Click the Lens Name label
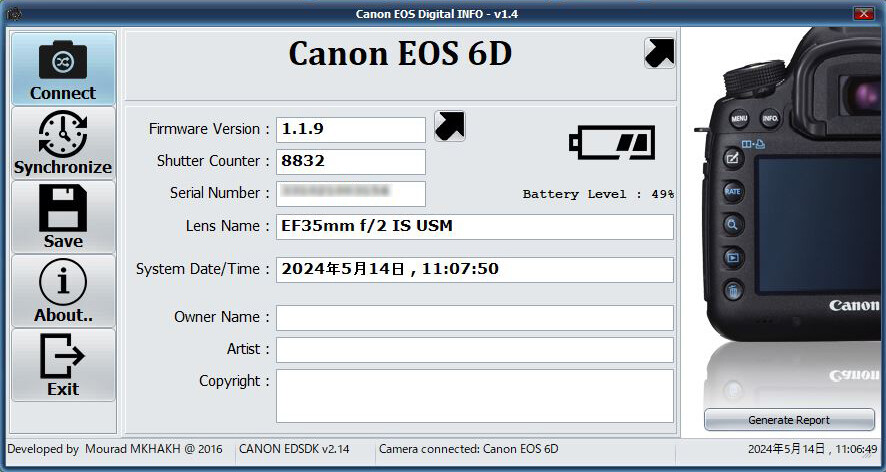This screenshot has width=886, height=472. click(228, 226)
